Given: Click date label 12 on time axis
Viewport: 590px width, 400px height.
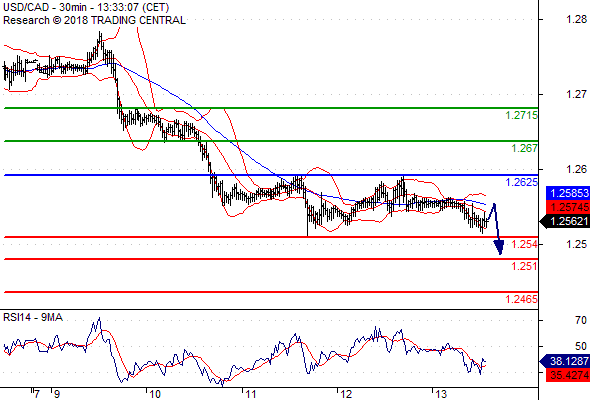Looking at the screenshot, I should 346,394.
